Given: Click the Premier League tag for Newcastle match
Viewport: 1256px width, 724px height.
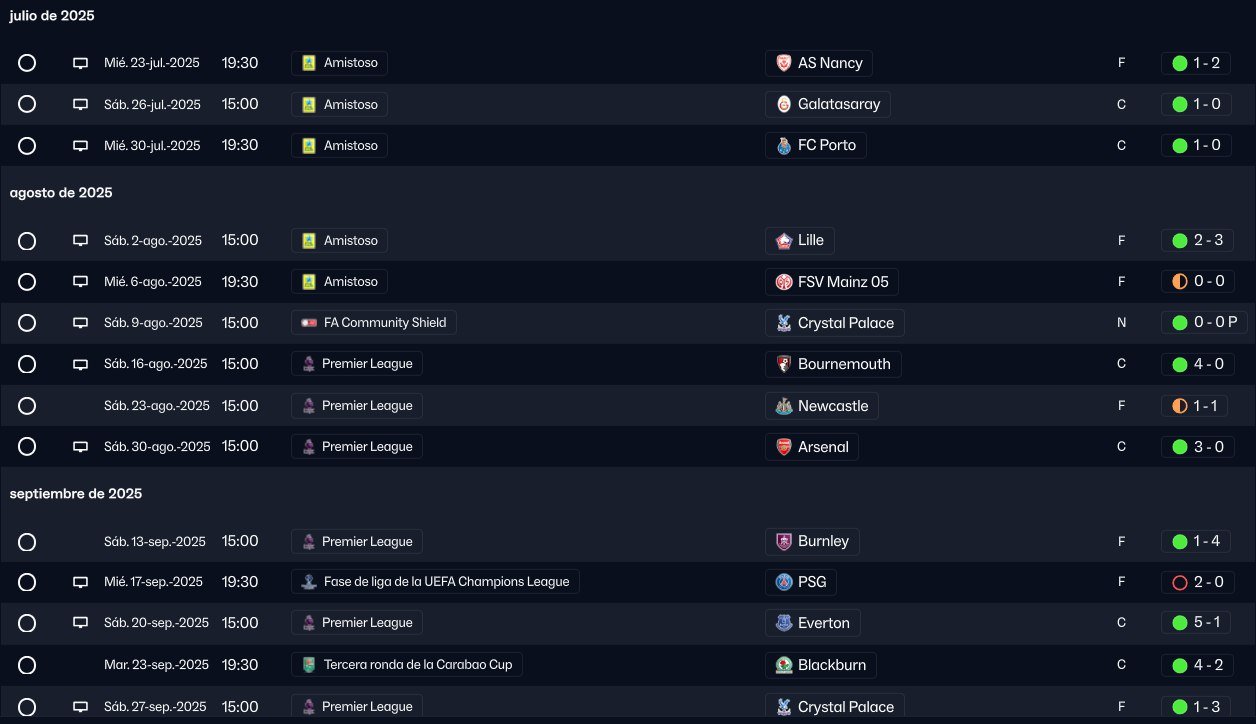Looking at the screenshot, I should pos(357,406).
